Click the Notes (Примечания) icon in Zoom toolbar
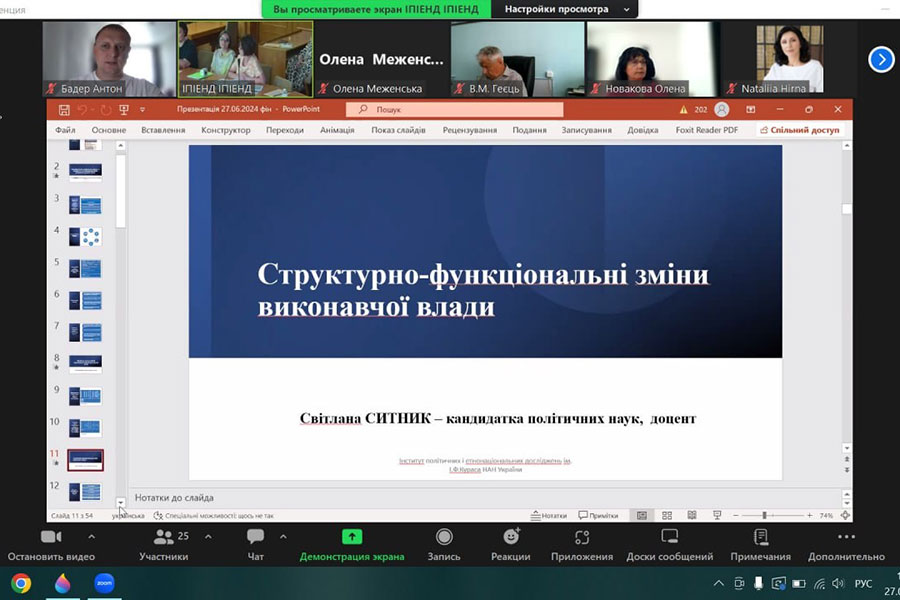This screenshot has width=900, height=600. [760, 538]
